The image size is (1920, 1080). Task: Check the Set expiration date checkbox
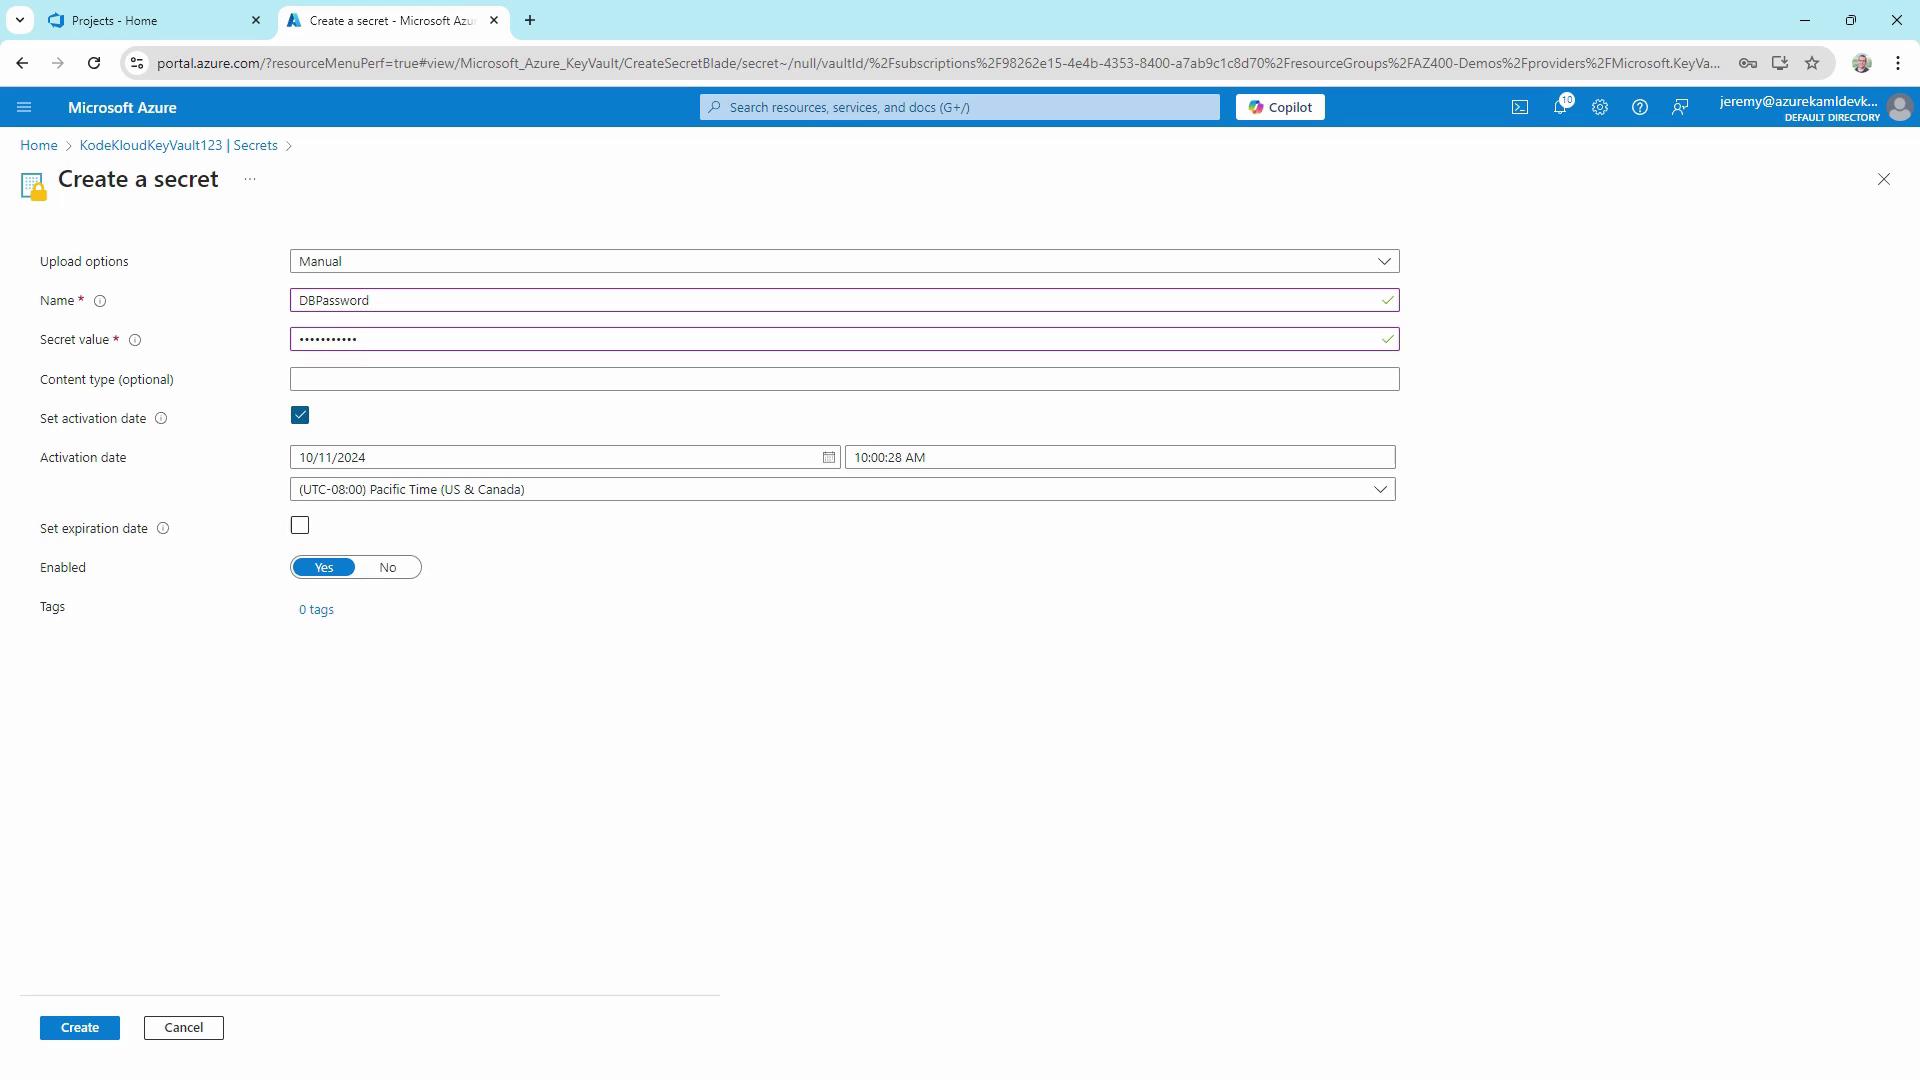[x=300, y=525]
